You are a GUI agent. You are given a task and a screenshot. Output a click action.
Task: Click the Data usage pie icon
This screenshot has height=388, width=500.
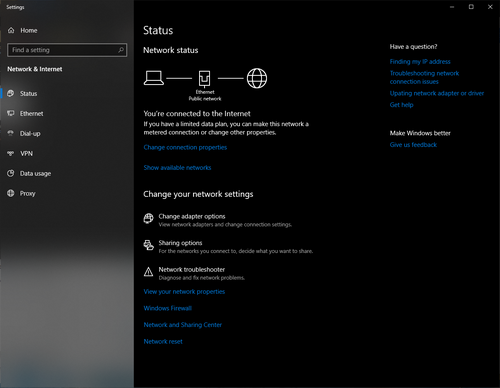(x=11, y=173)
